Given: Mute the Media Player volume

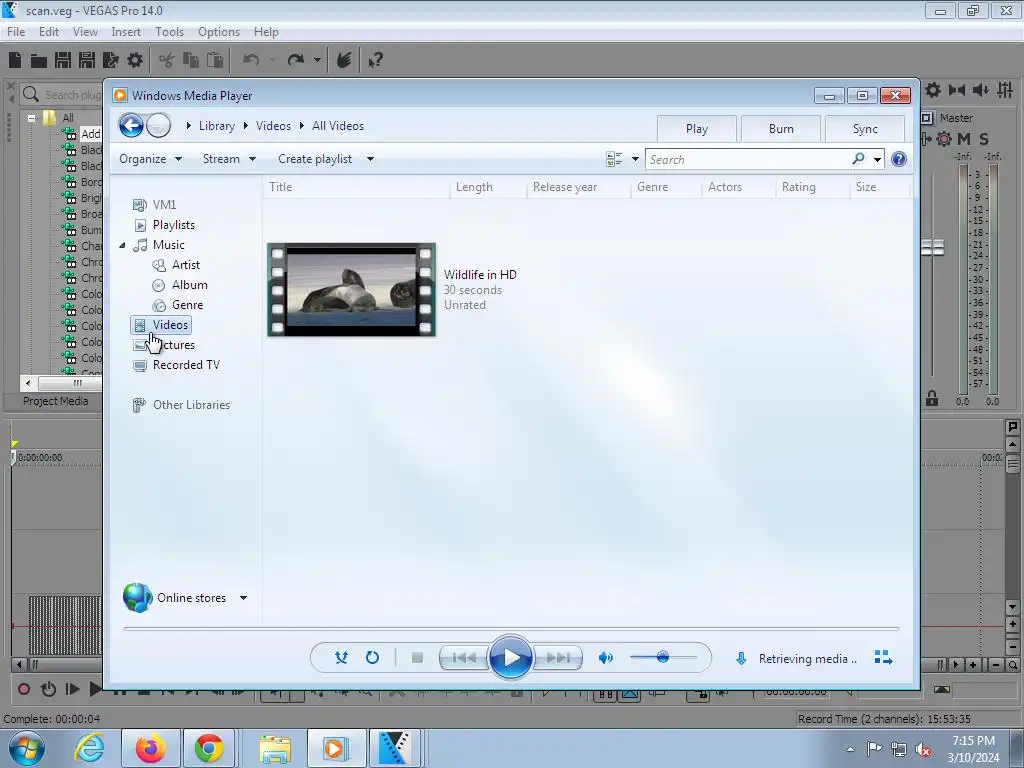Looking at the screenshot, I should (x=605, y=658).
